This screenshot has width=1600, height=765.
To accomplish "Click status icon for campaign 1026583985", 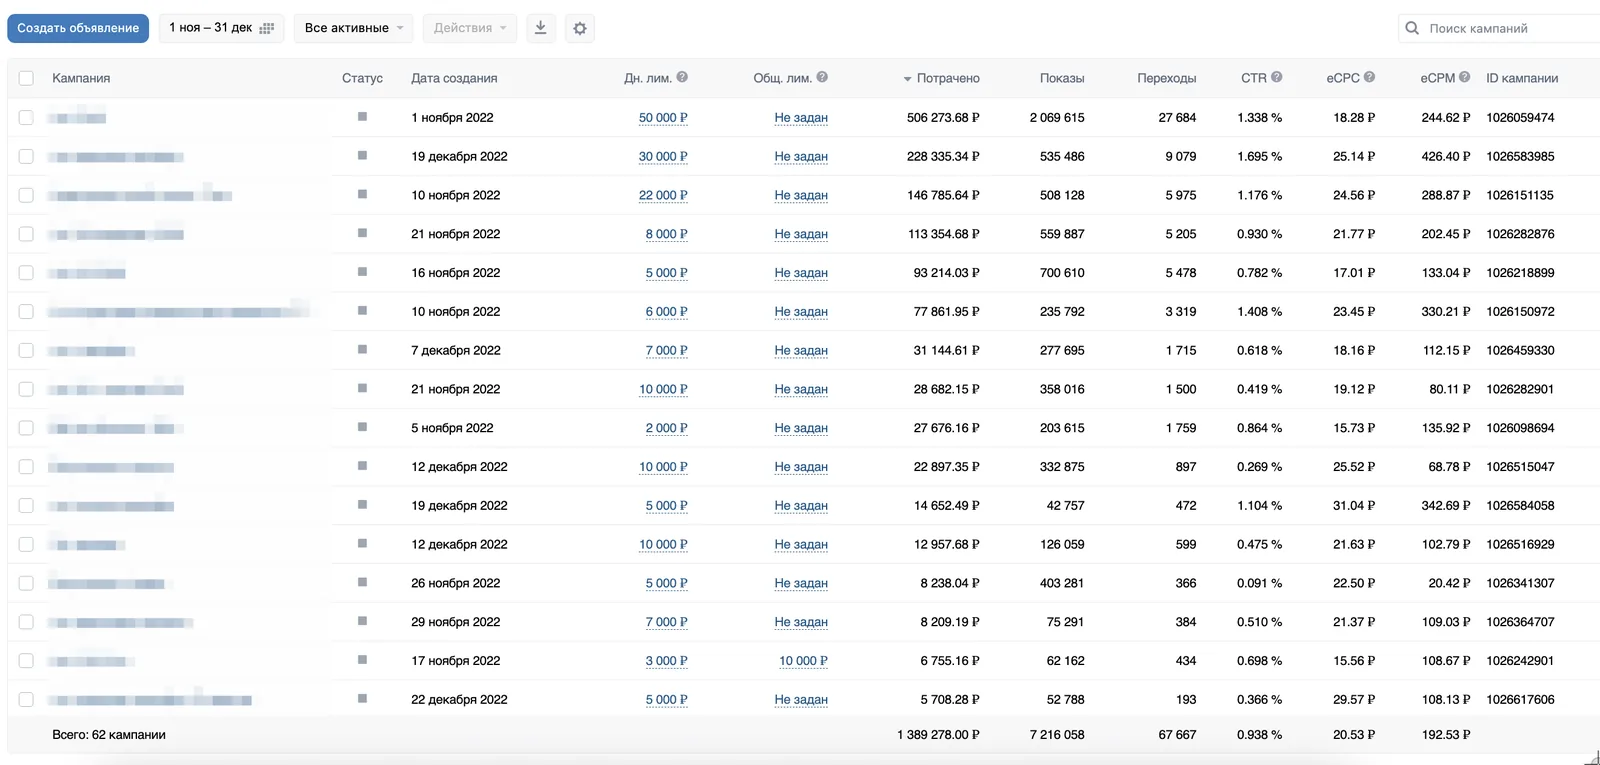I will (362, 156).
